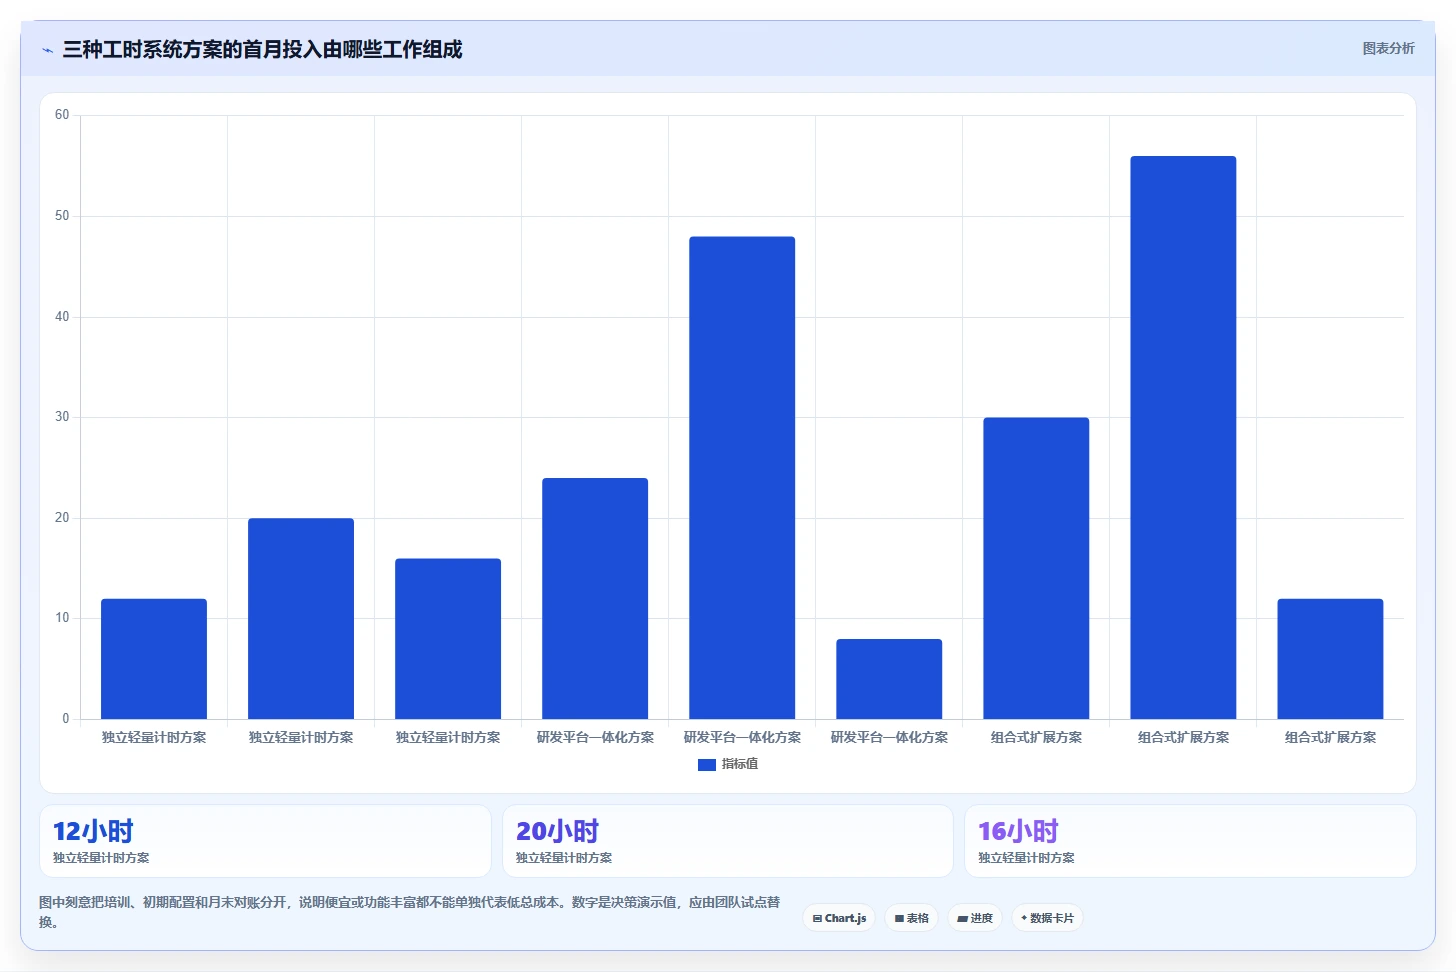
Task: Click the 16-value 独立轻量计时方案 bar
Action: click(448, 639)
